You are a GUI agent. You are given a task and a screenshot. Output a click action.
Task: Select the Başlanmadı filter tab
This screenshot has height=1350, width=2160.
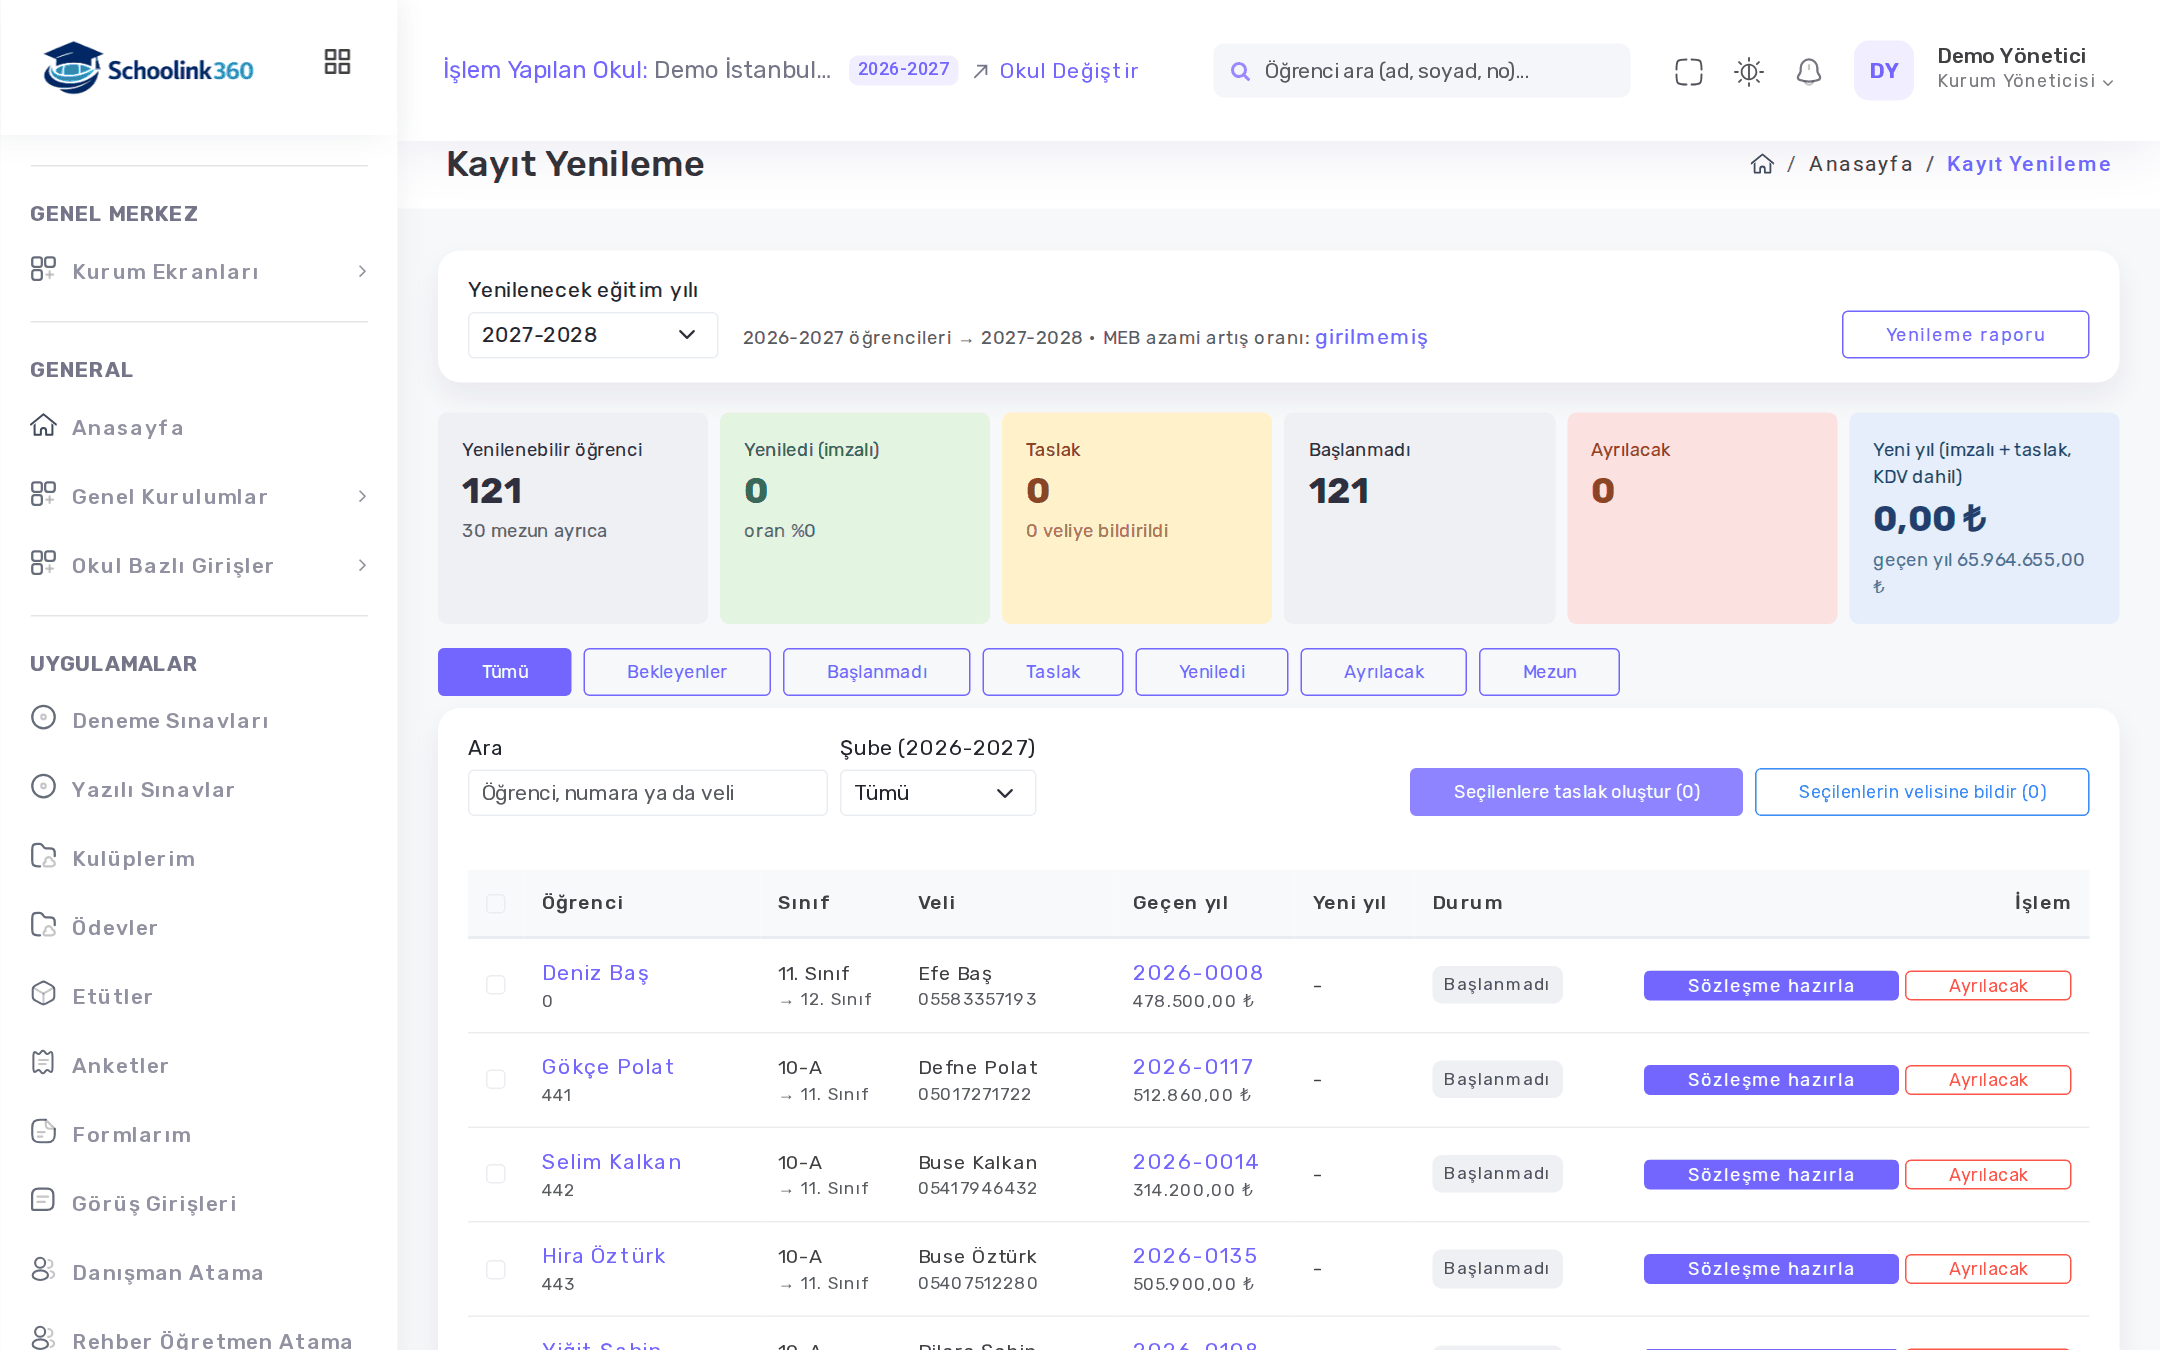877,672
